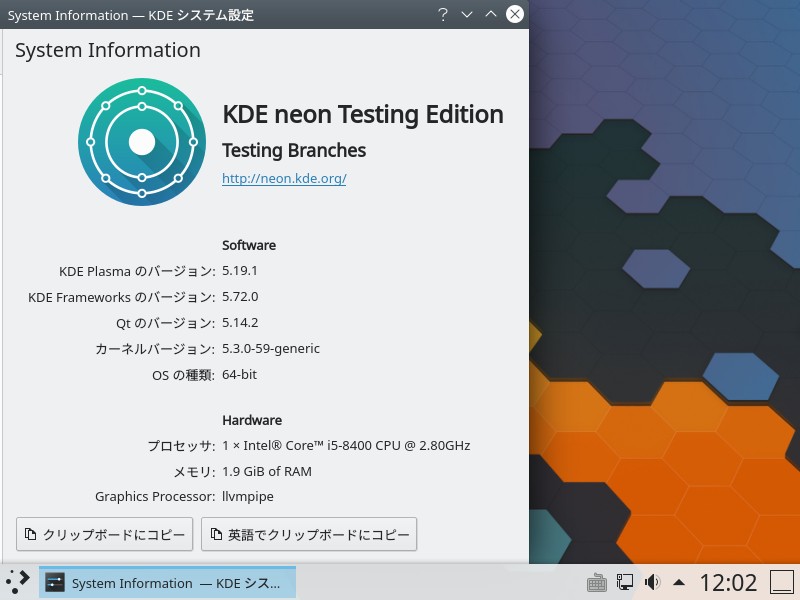Image resolution: width=800 pixels, height=600 pixels.
Task: Open the application launcher in the panel
Action: (x=18, y=582)
